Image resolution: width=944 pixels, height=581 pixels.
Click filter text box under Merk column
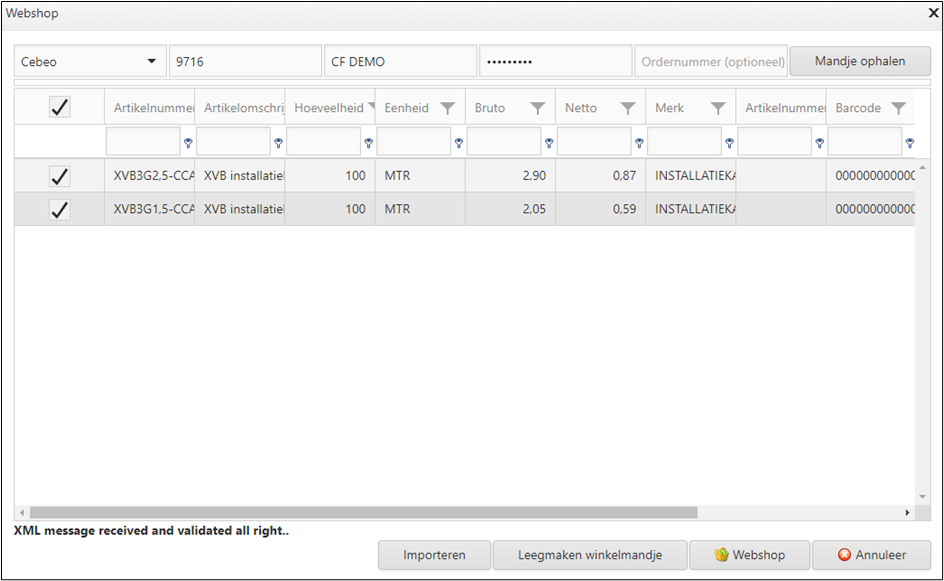[685, 142]
